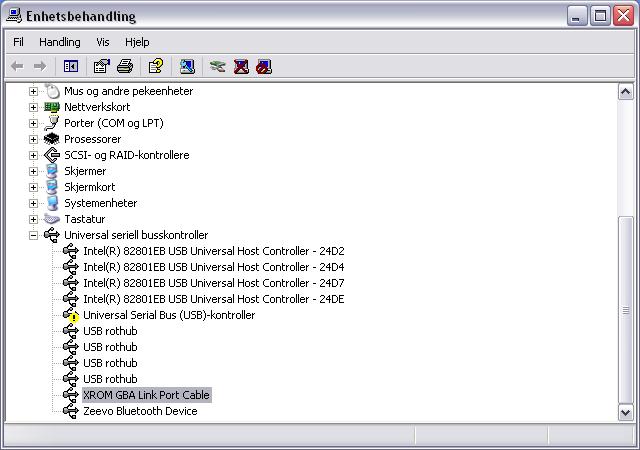Click the Print toolbar icon
Image resolution: width=640 pixels, height=450 pixels.
click(x=125, y=66)
